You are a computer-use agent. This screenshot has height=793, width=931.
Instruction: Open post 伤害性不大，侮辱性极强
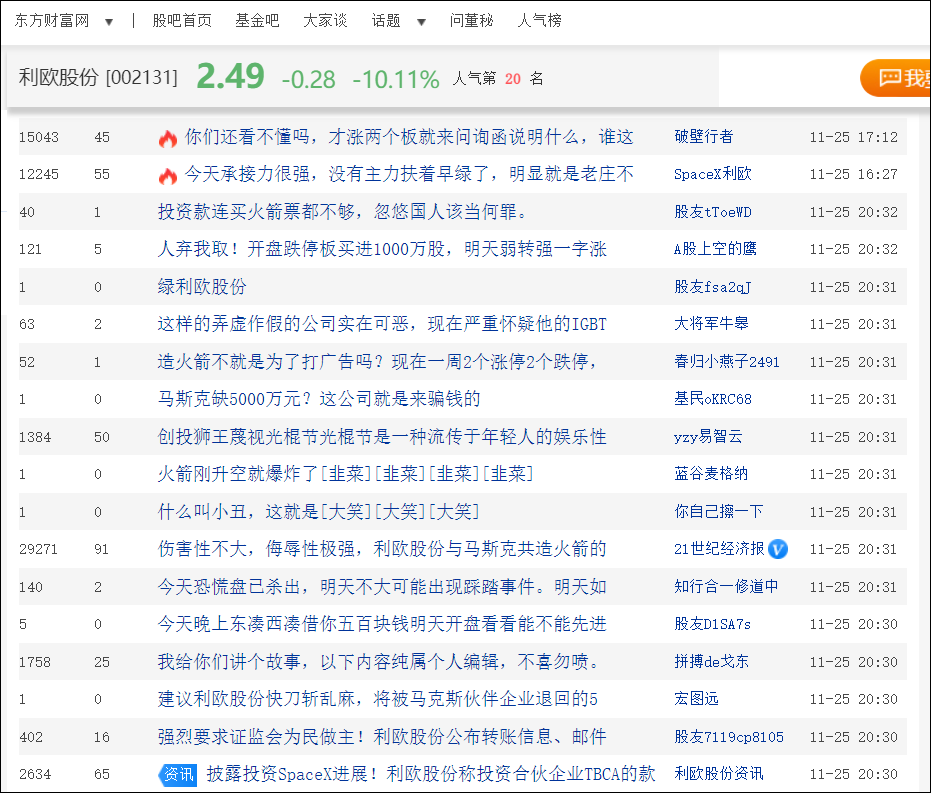coord(382,548)
